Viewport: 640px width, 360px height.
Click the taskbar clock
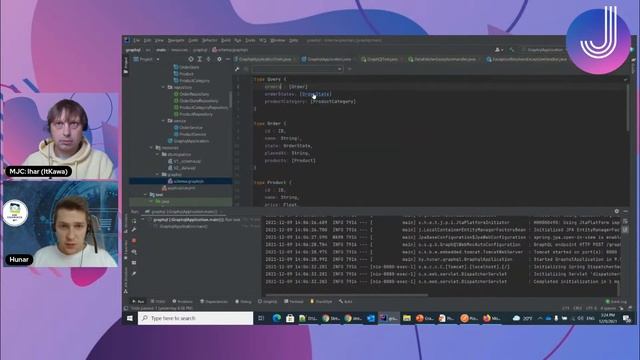click(609, 318)
